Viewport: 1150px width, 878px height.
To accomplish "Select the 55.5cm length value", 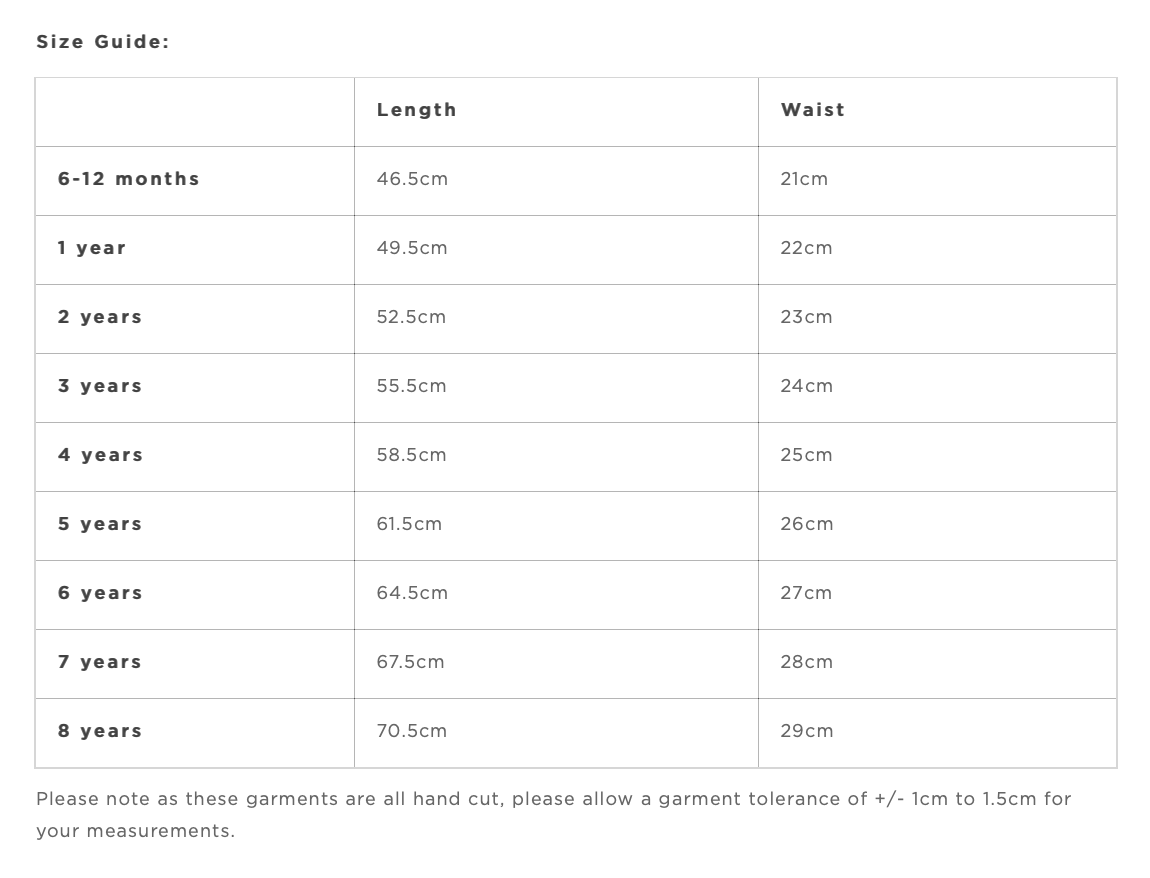I will (412, 386).
